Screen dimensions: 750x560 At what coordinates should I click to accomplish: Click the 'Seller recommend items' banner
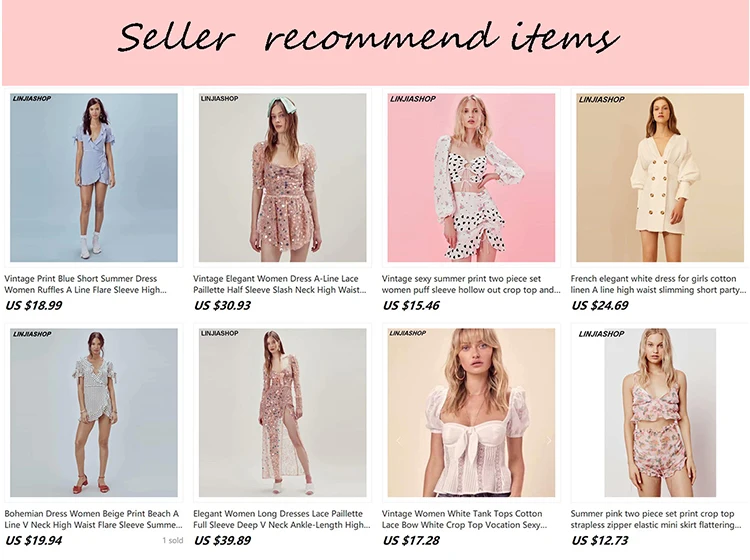[375, 43]
